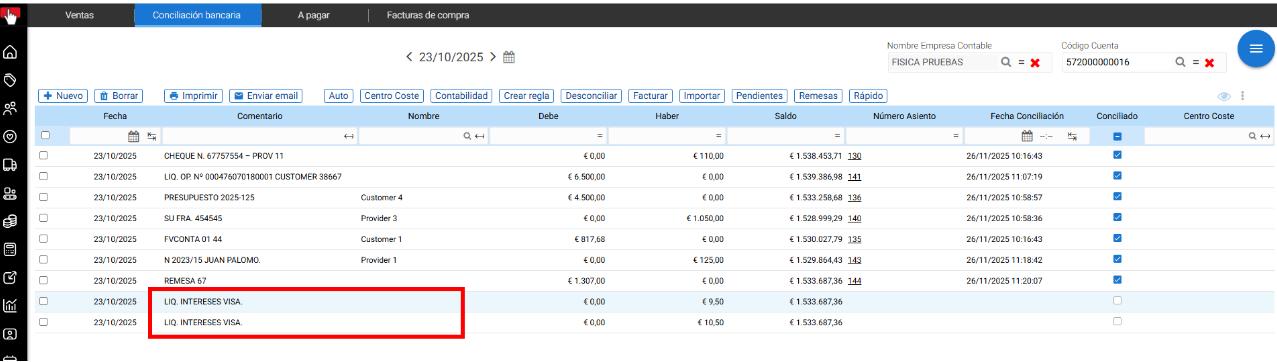
Task: Click the Importar button
Action: point(702,96)
